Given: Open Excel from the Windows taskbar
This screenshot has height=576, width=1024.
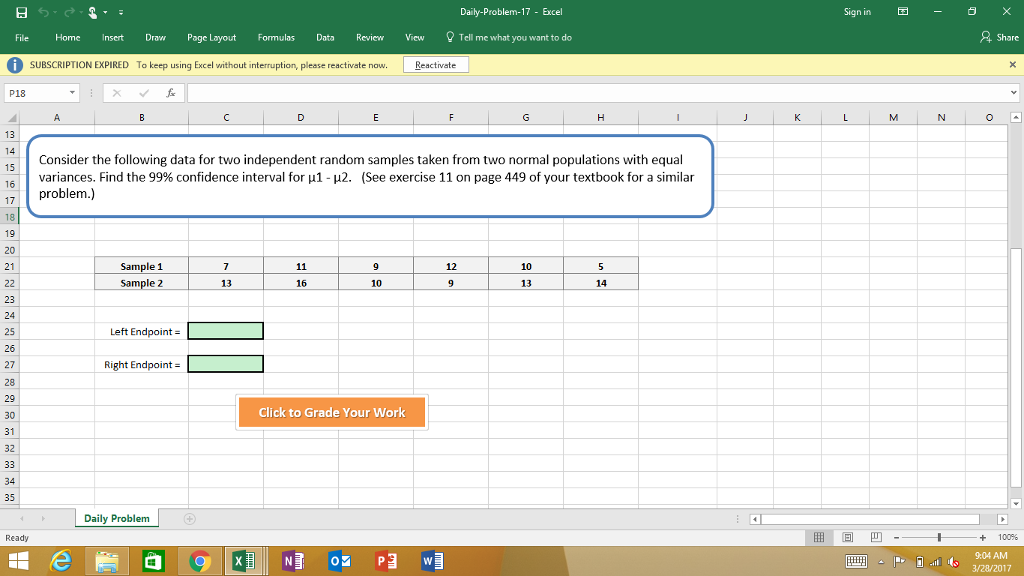Looking at the screenshot, I should pos(245,561).
